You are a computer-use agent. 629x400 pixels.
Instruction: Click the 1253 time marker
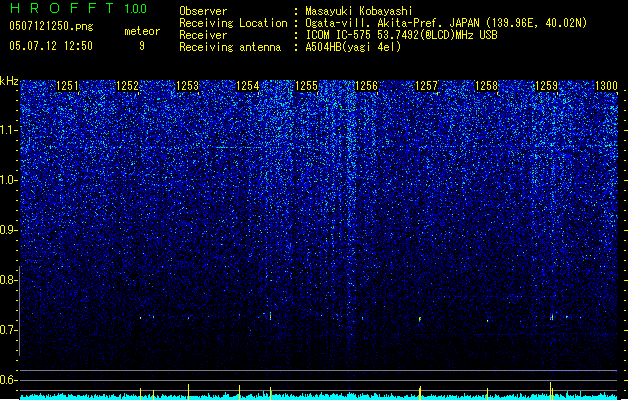click(x=187, y=85)
